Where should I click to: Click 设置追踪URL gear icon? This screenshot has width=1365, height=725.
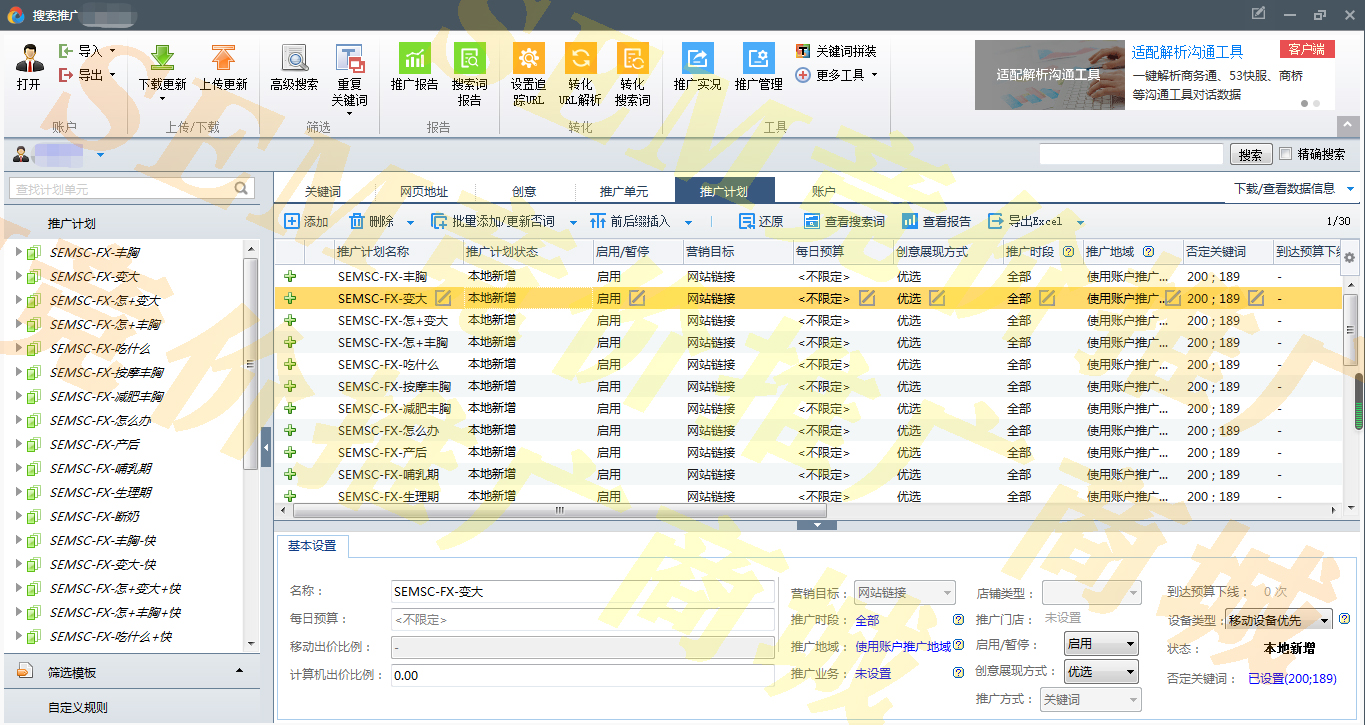(528, 58)
